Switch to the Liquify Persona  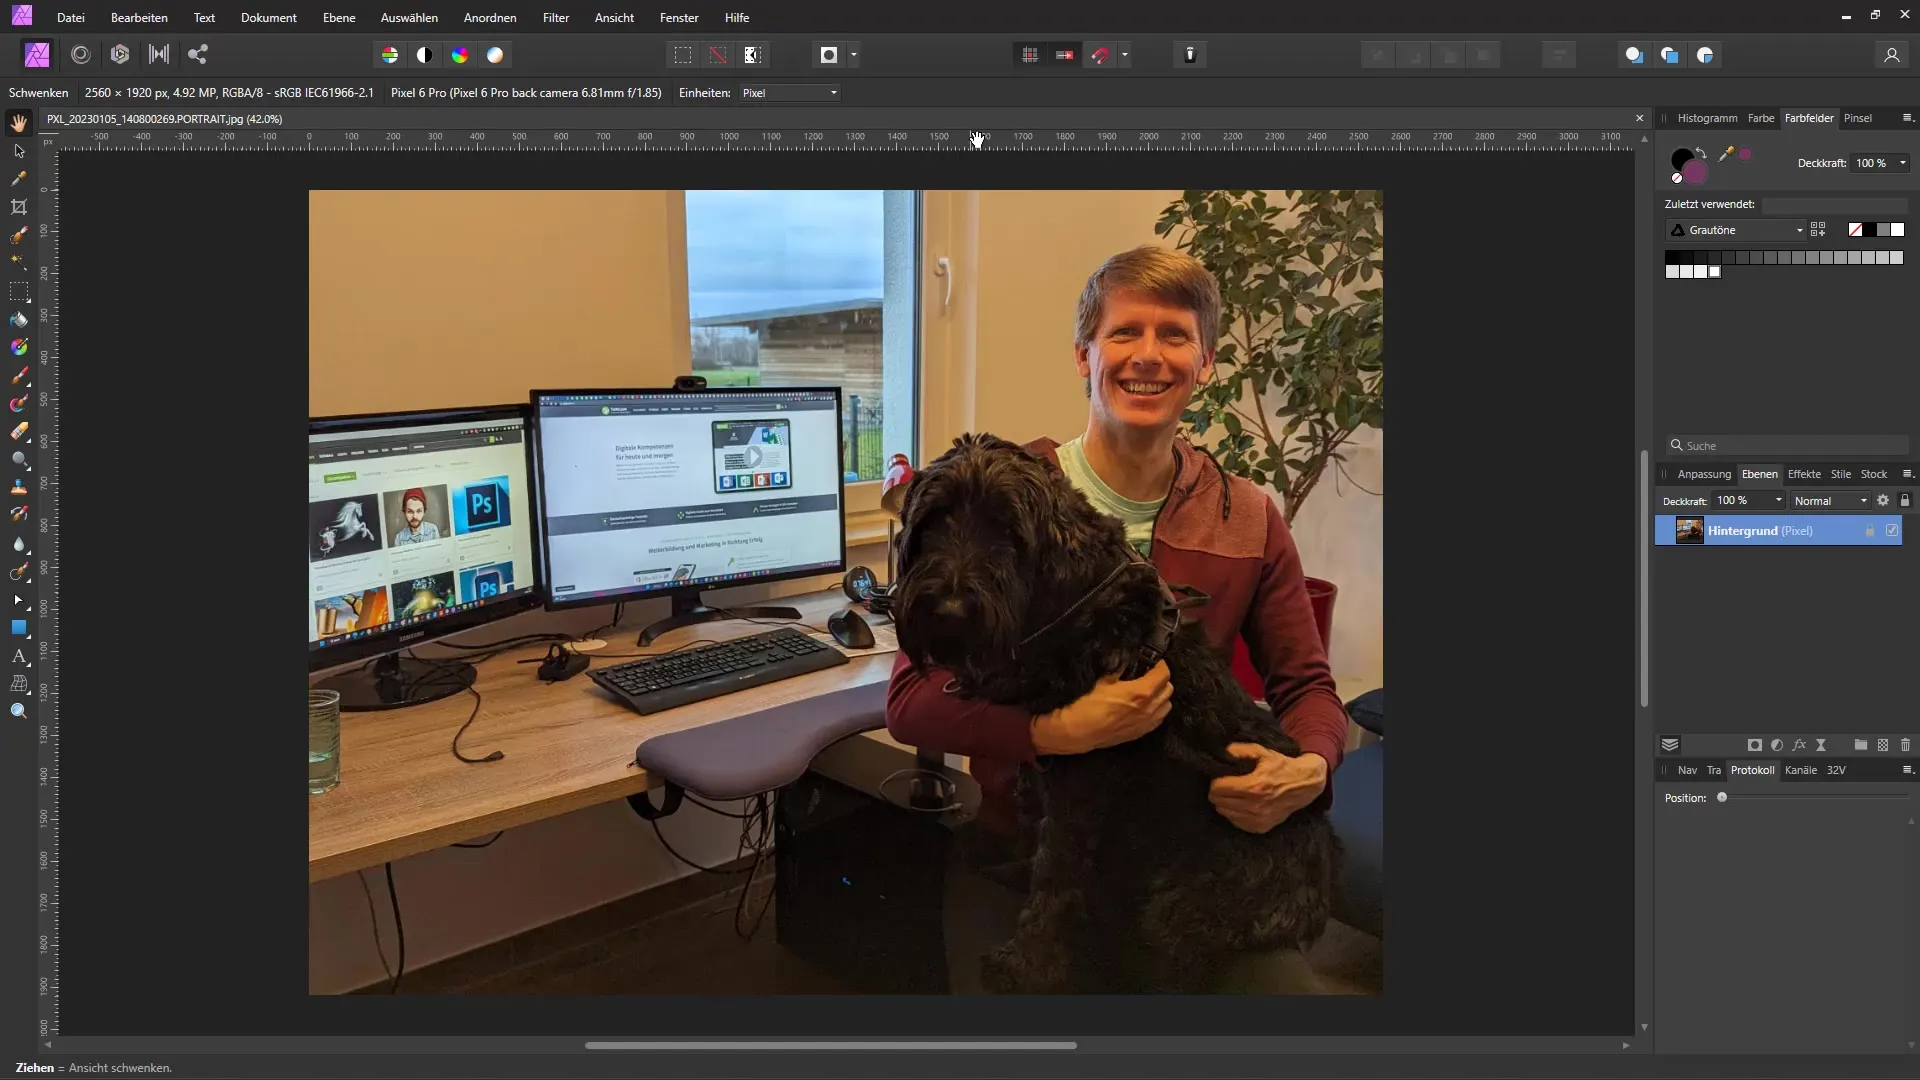click(81, 55)
